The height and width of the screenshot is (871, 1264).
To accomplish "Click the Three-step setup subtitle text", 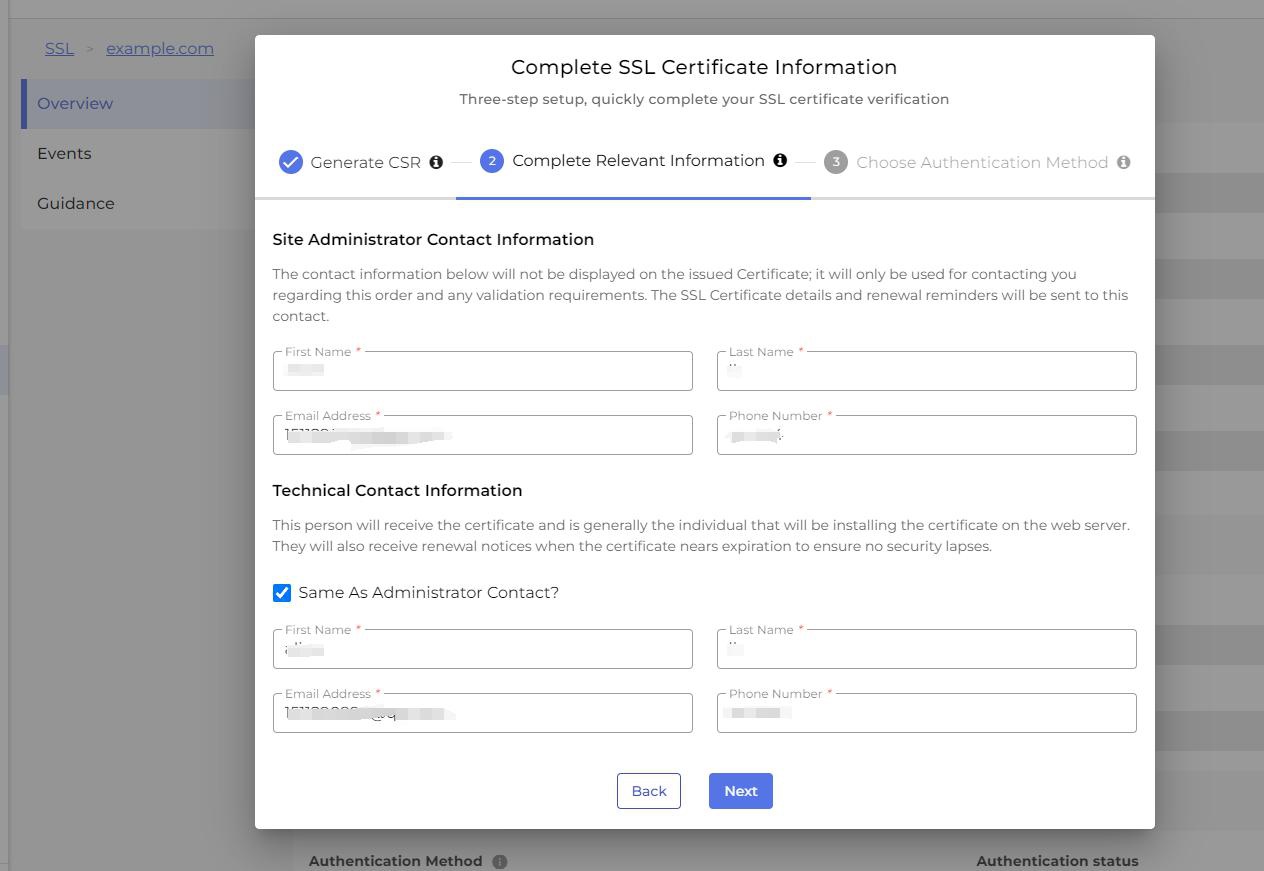I will [x=704, y=99].
